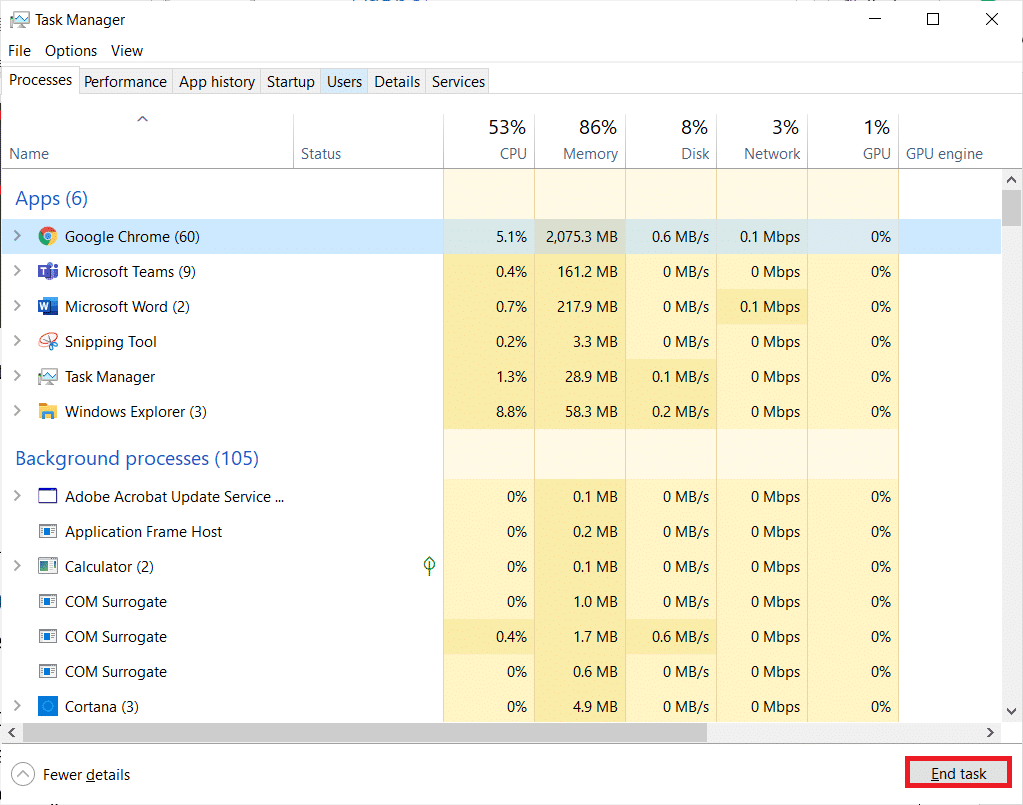This screenshot has height=805, width=1023.
Task: Sort by the Name column header
Action: [x=147, y=142]
